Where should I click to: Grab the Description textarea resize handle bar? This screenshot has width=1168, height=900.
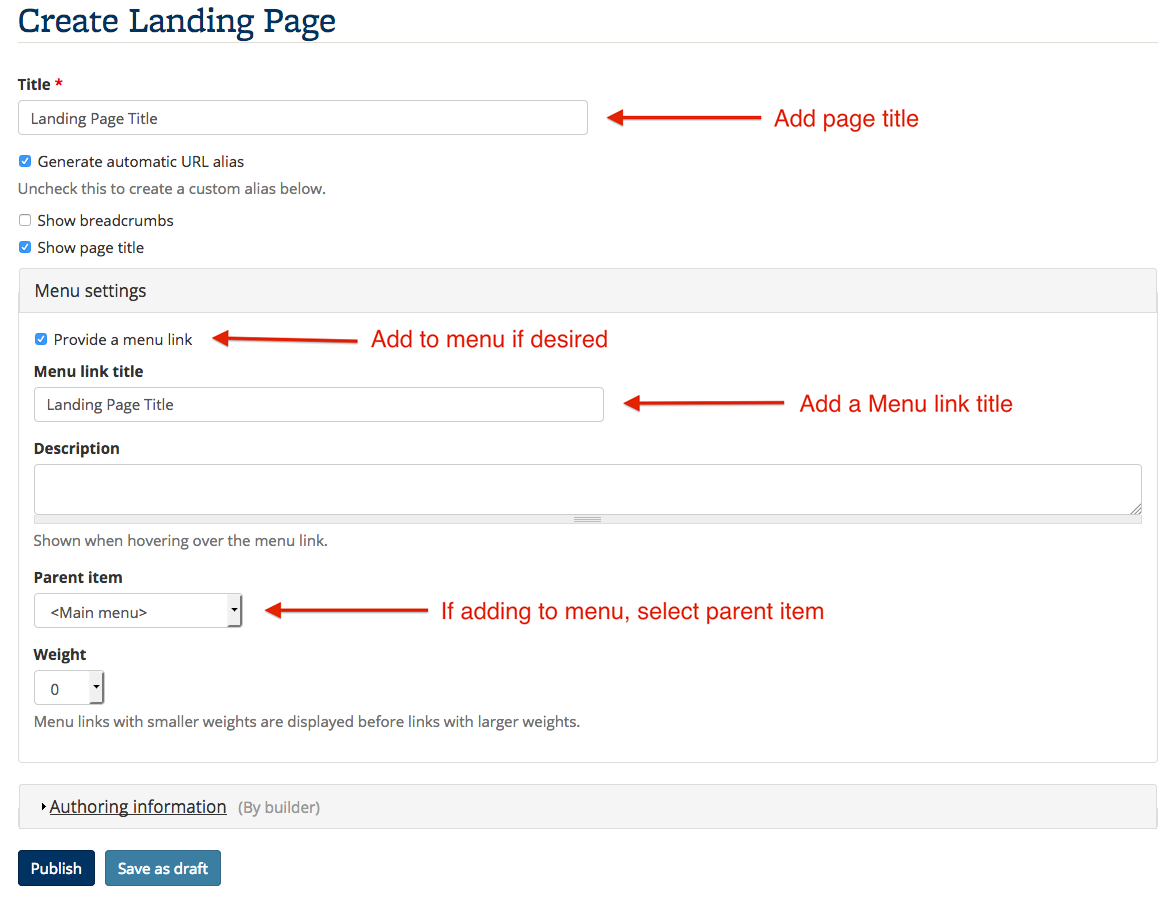pos(587,519)
